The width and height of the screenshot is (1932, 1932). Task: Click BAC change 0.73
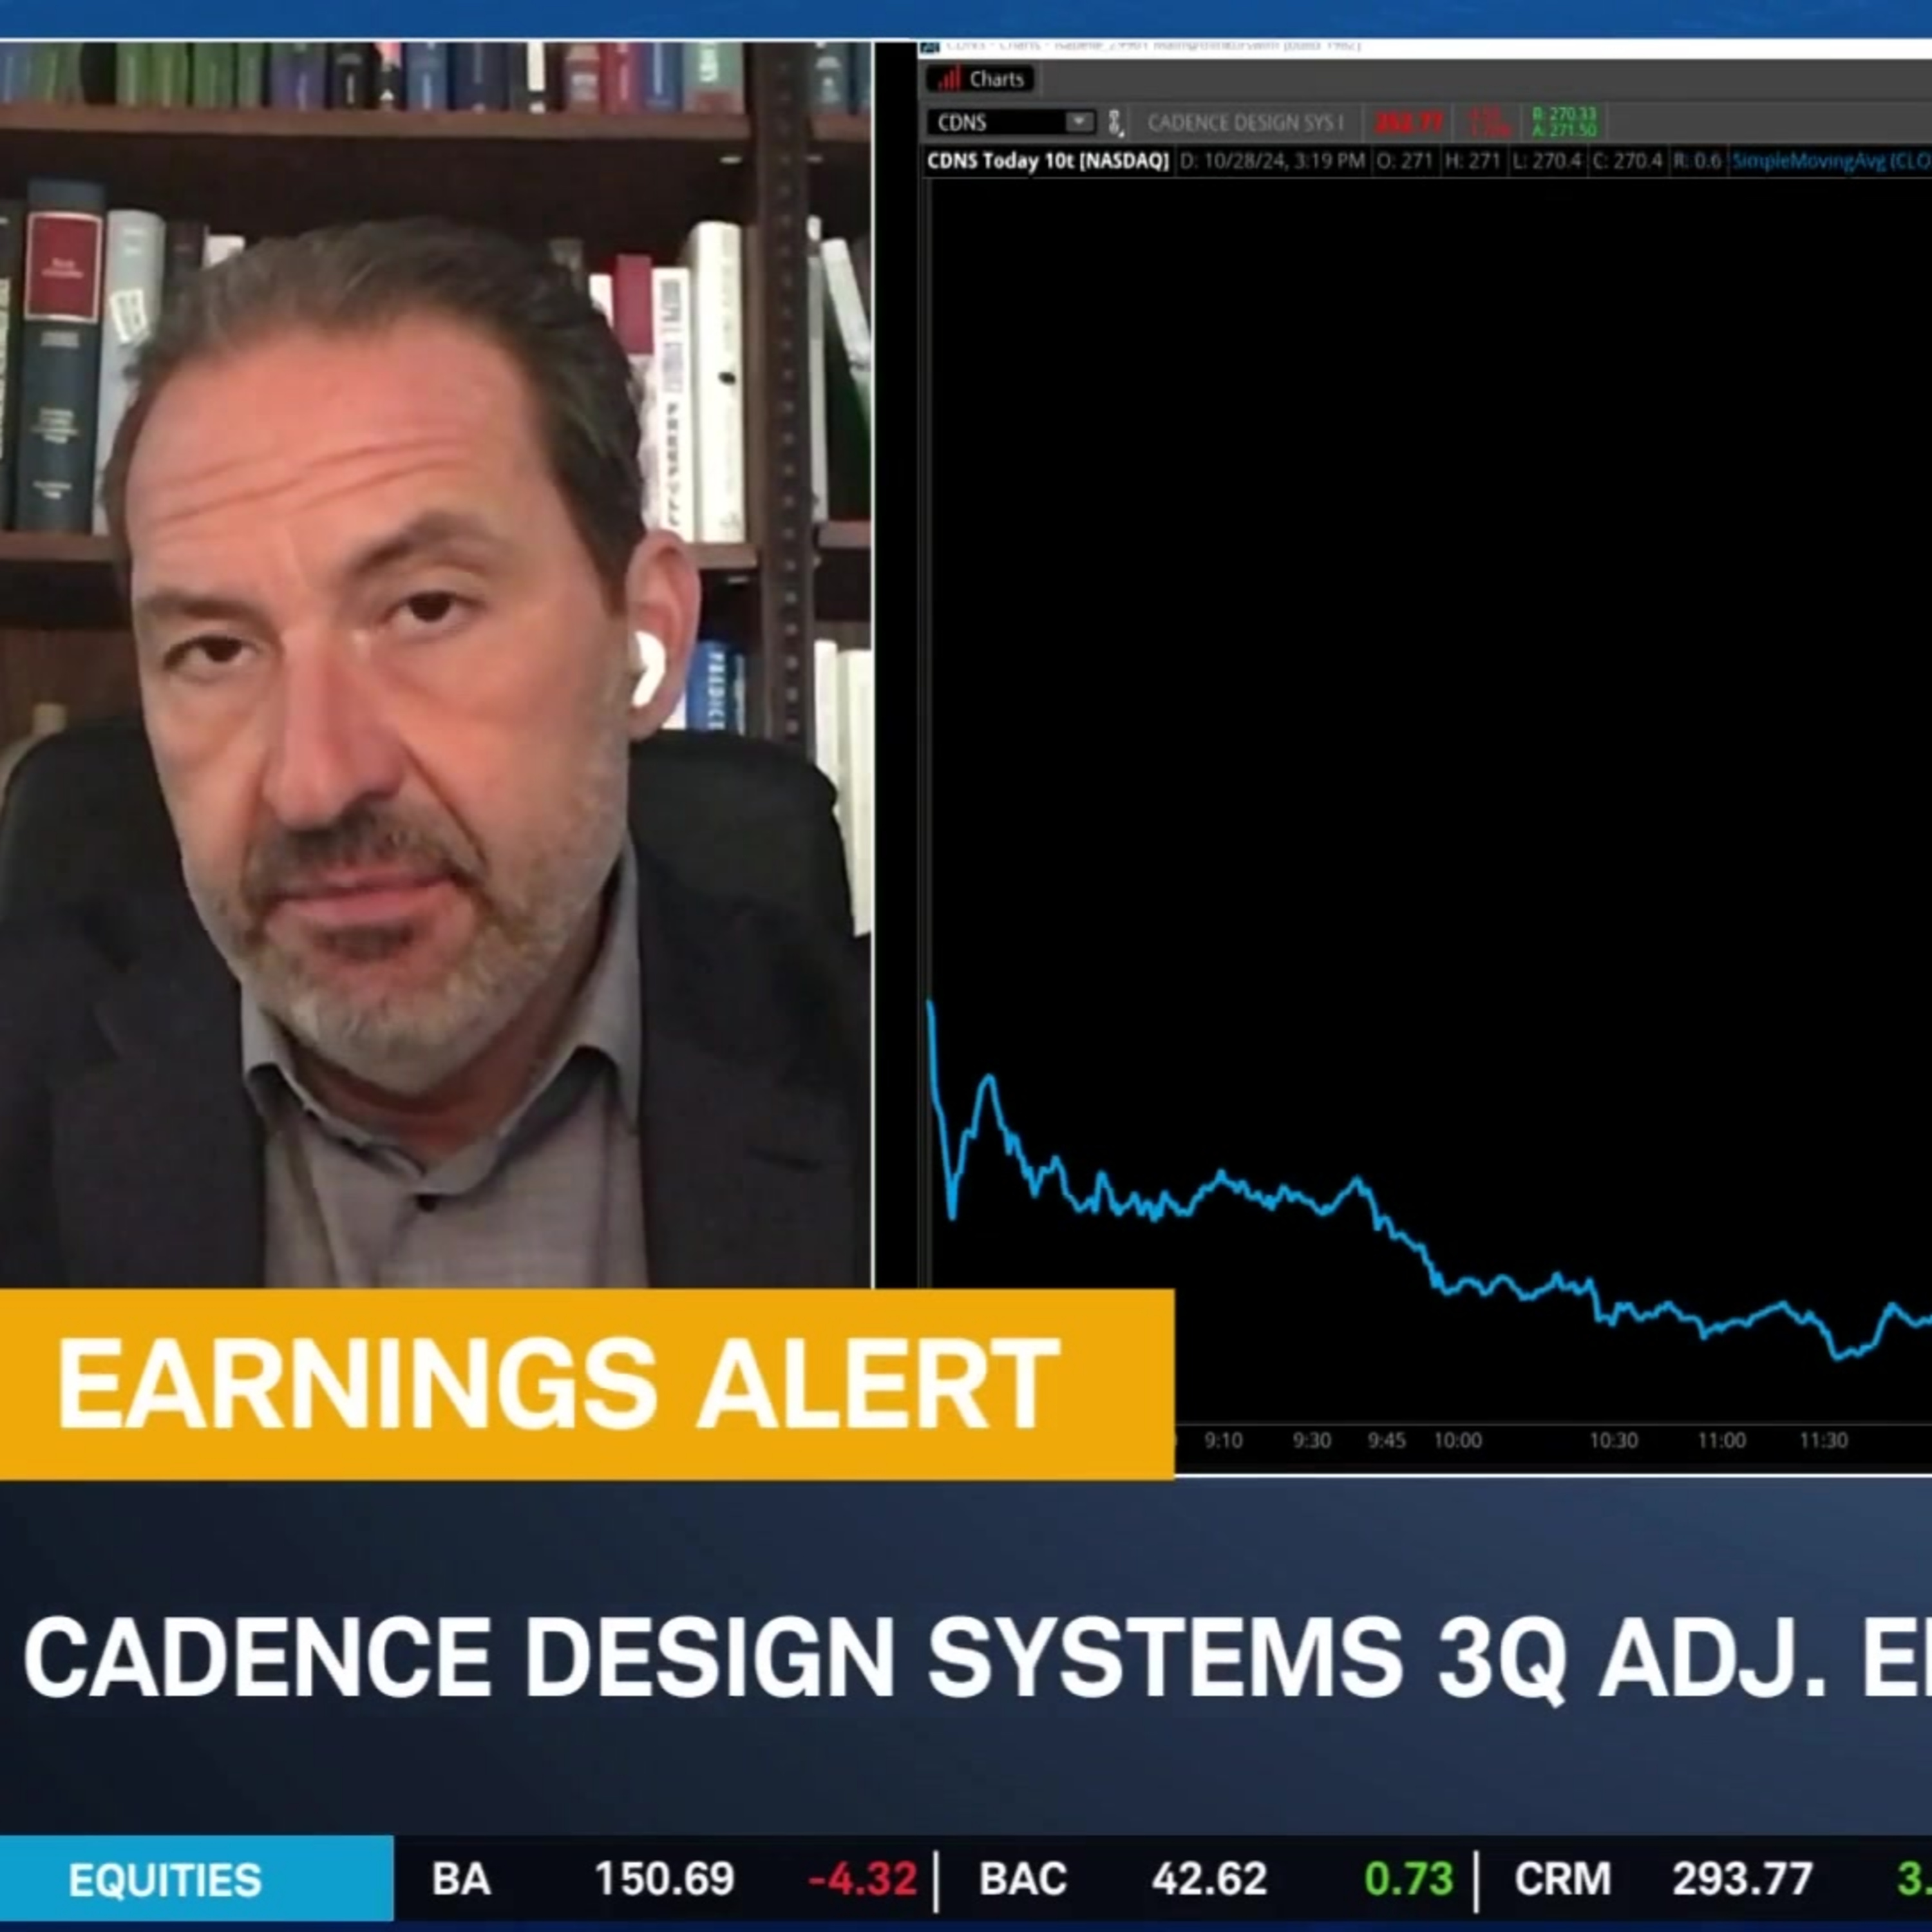click(x=1408, y=1879)
